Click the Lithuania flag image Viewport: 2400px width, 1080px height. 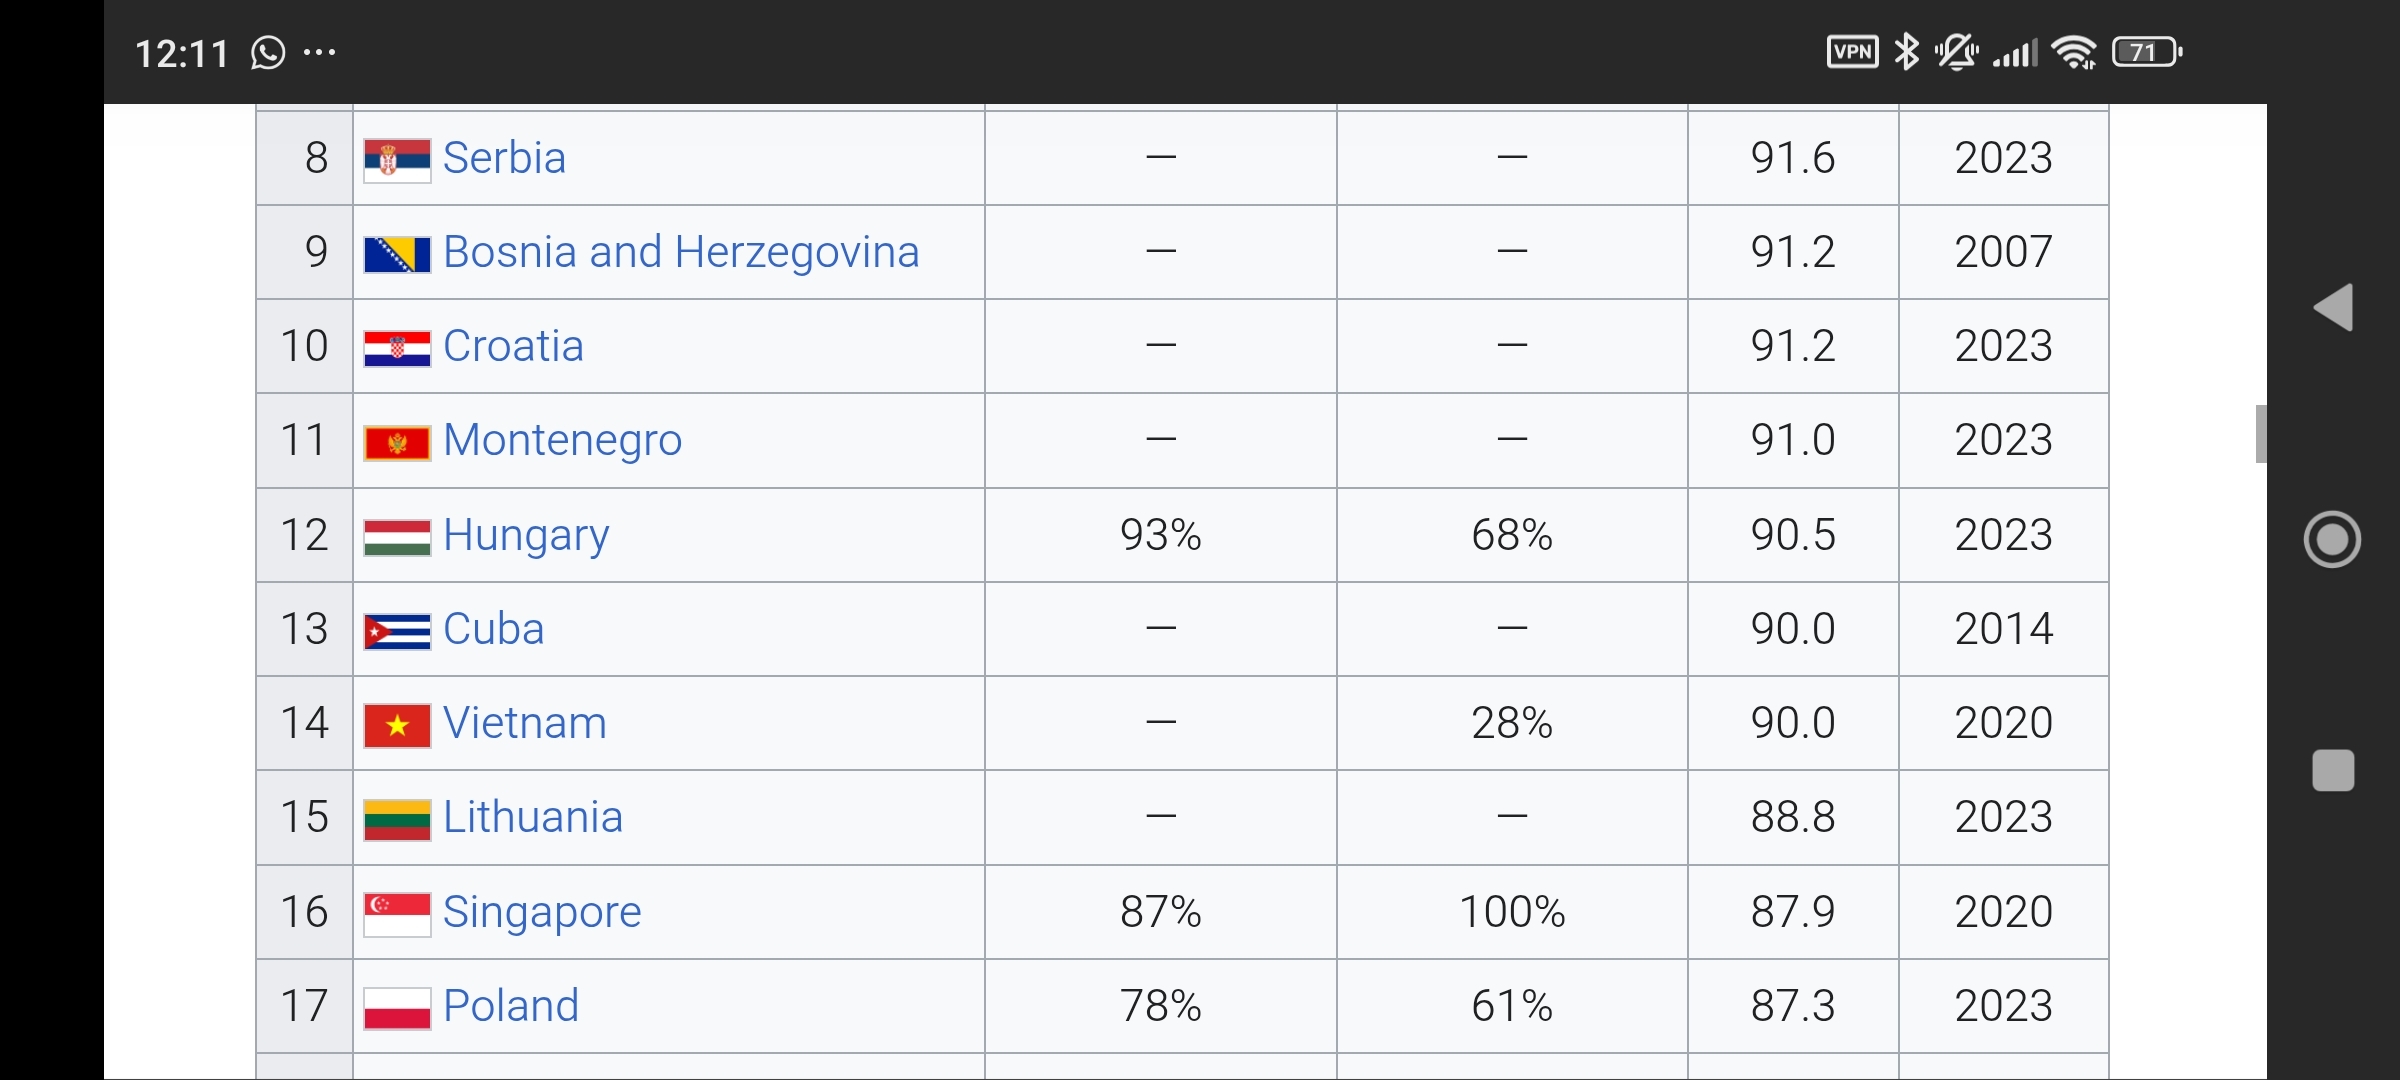coord(397,819)
